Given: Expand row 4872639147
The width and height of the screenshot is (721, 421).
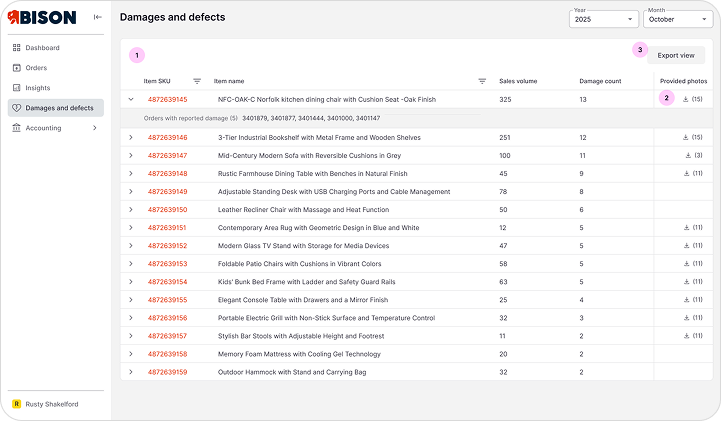Looking at the screenshot, I should [x=131, y=155].
